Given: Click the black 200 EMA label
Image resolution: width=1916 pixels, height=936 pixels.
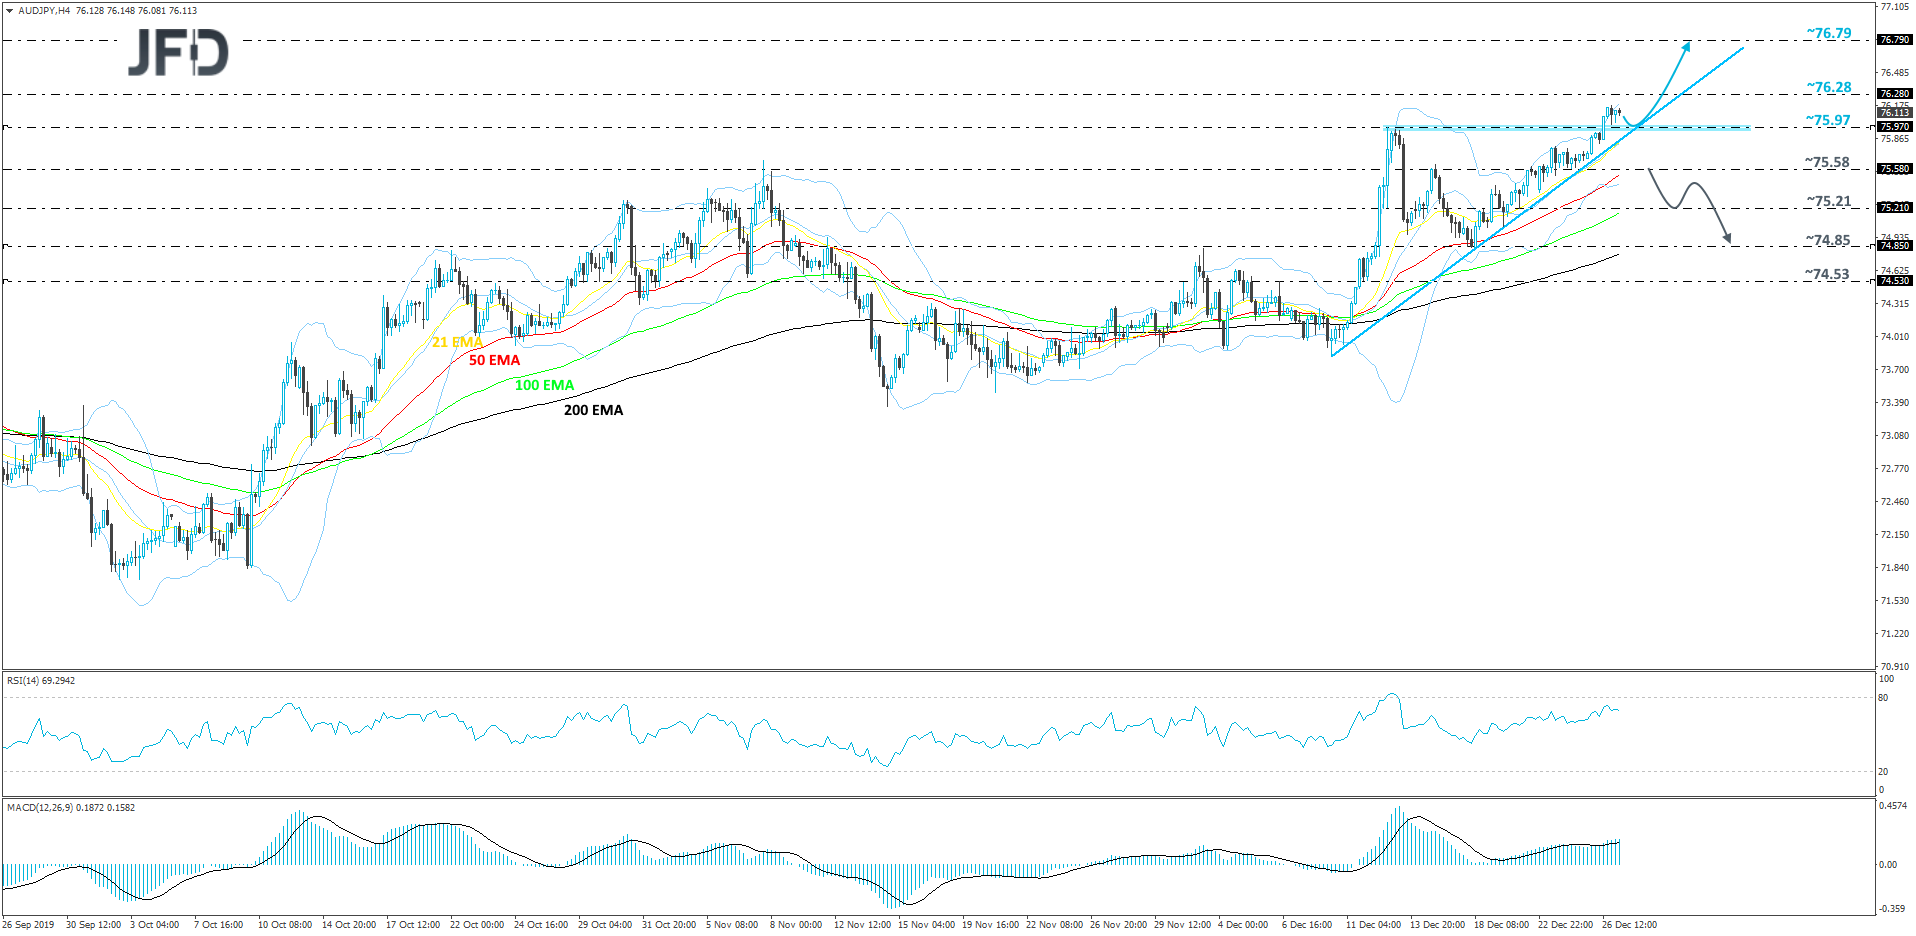Looking at the screenshot, I should click(593, 410).
